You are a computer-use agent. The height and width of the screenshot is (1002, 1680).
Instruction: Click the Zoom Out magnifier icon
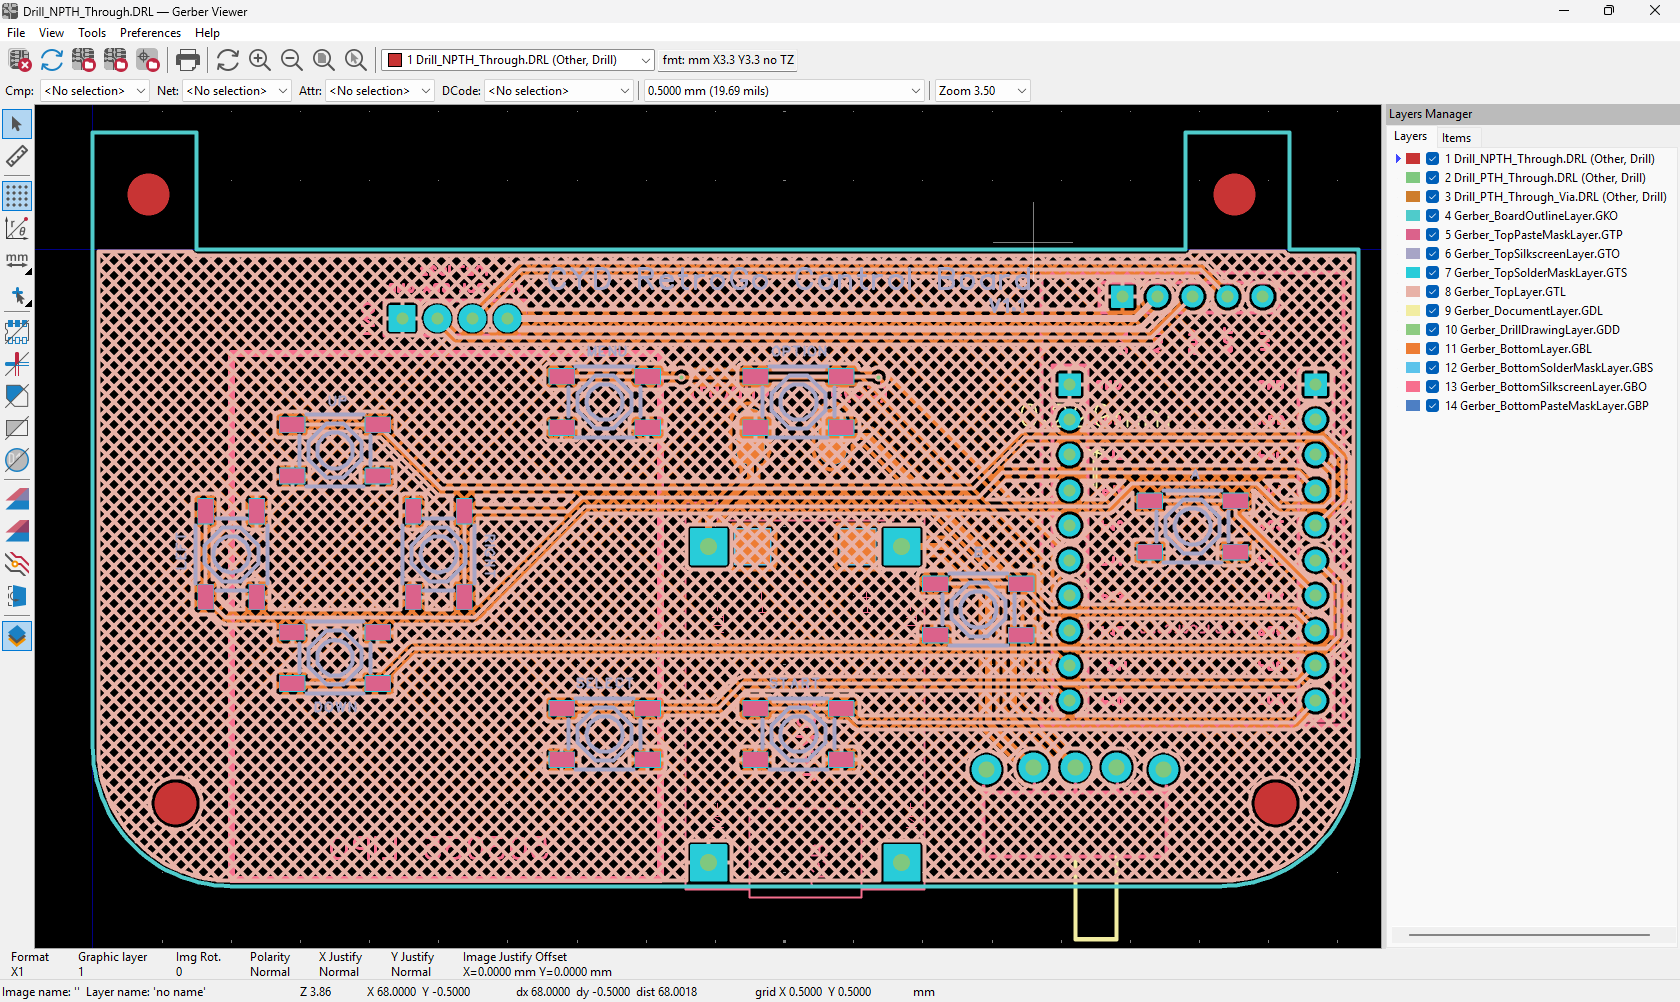pos(292,60)
